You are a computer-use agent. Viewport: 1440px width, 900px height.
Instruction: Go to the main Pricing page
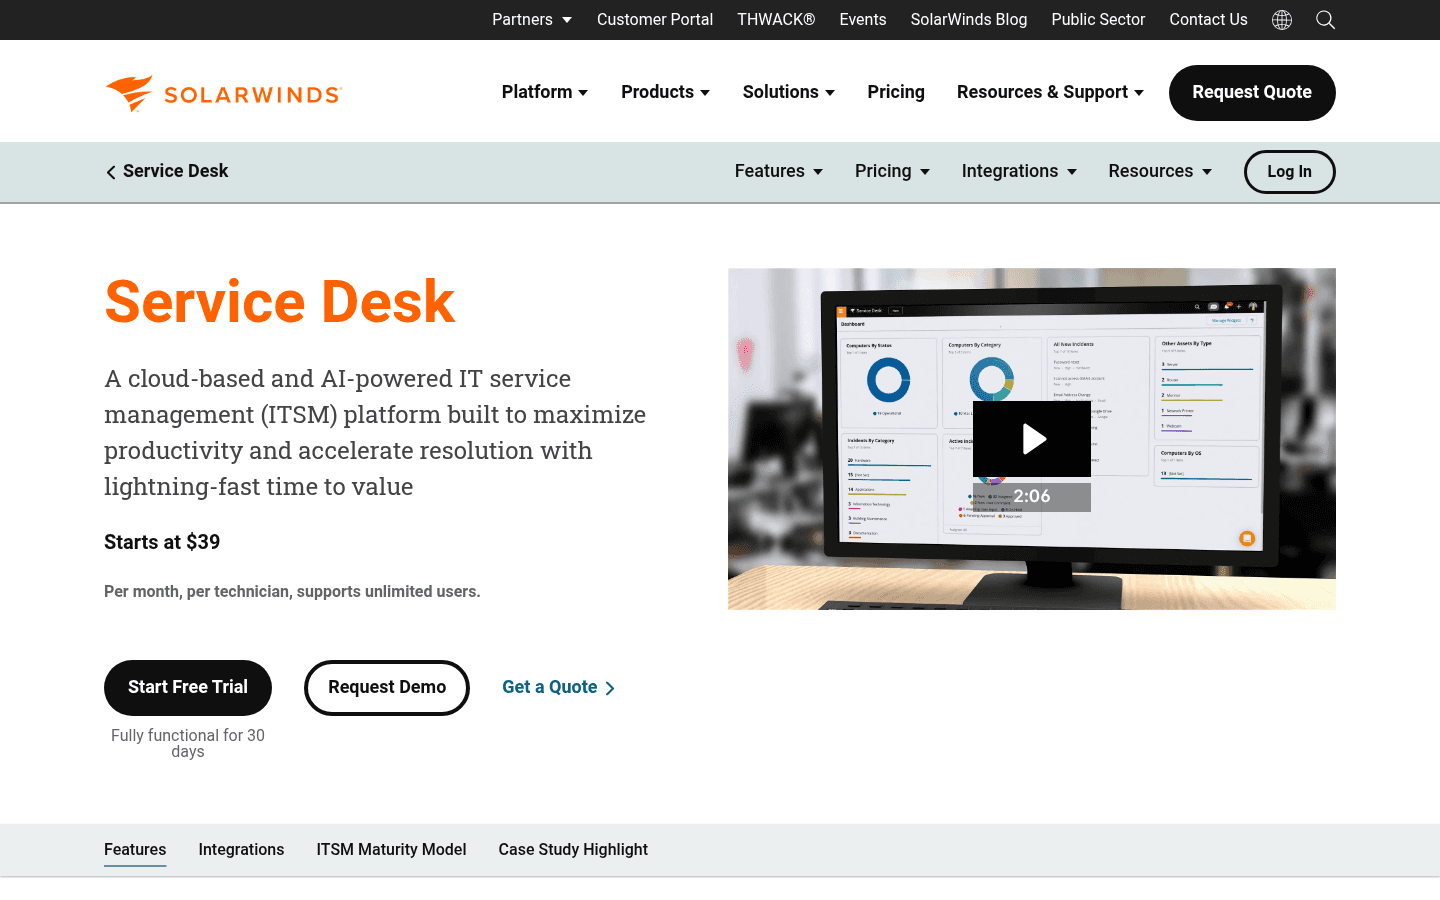[896, 92]
